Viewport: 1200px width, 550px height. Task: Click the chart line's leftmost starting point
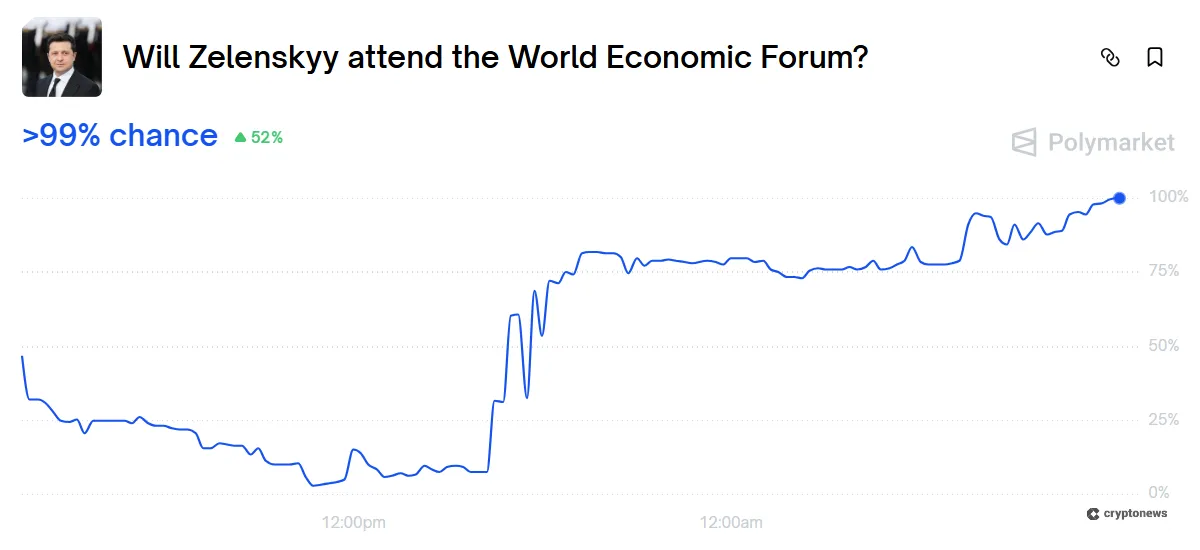[x=22, y=357]
